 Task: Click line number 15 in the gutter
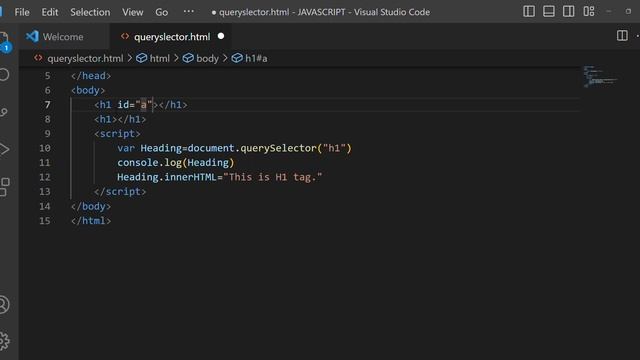tap(45, 221)
